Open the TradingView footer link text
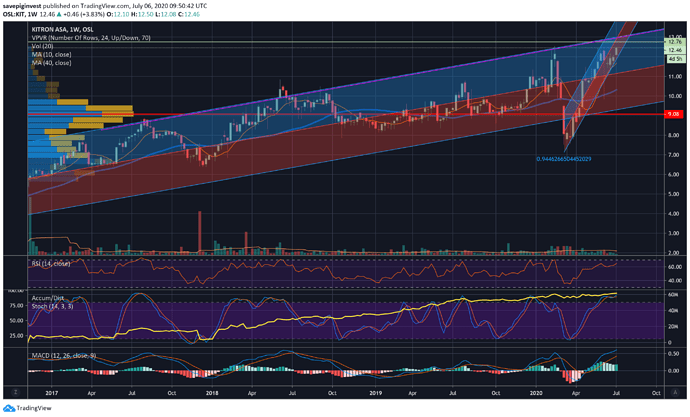Image resolution: width=690 pixels, height=417 pixels. (x=34, y=408)
